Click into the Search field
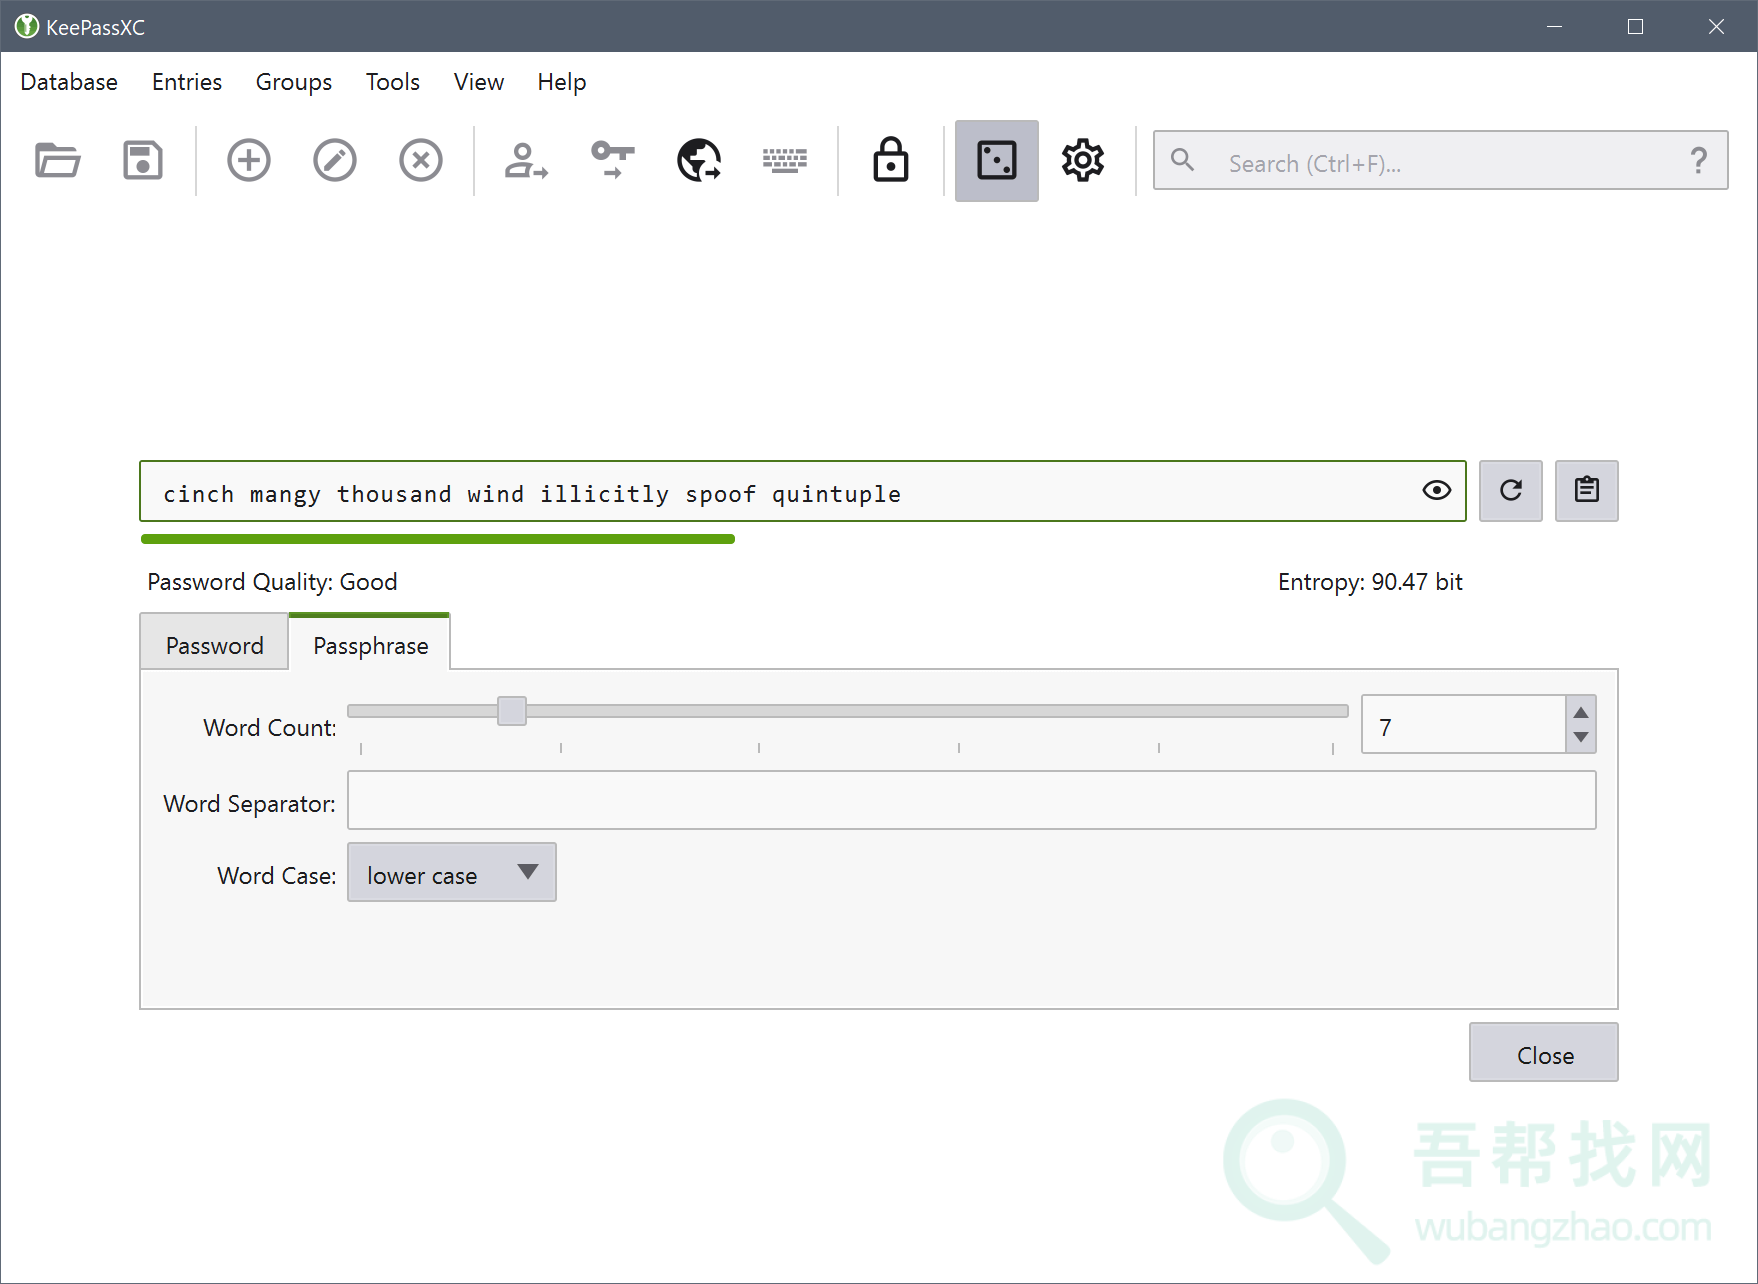This screenshot has width=1758, height=1284. pos(1440,161)
